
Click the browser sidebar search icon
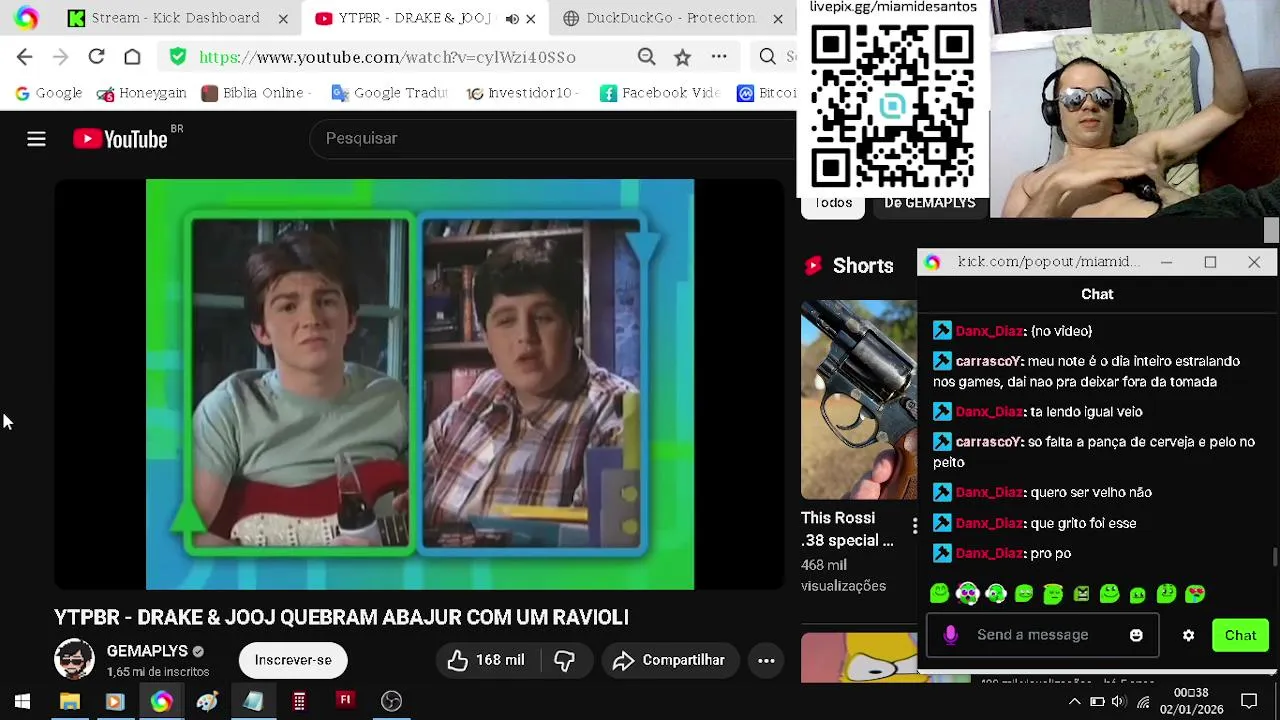(767, 57)
